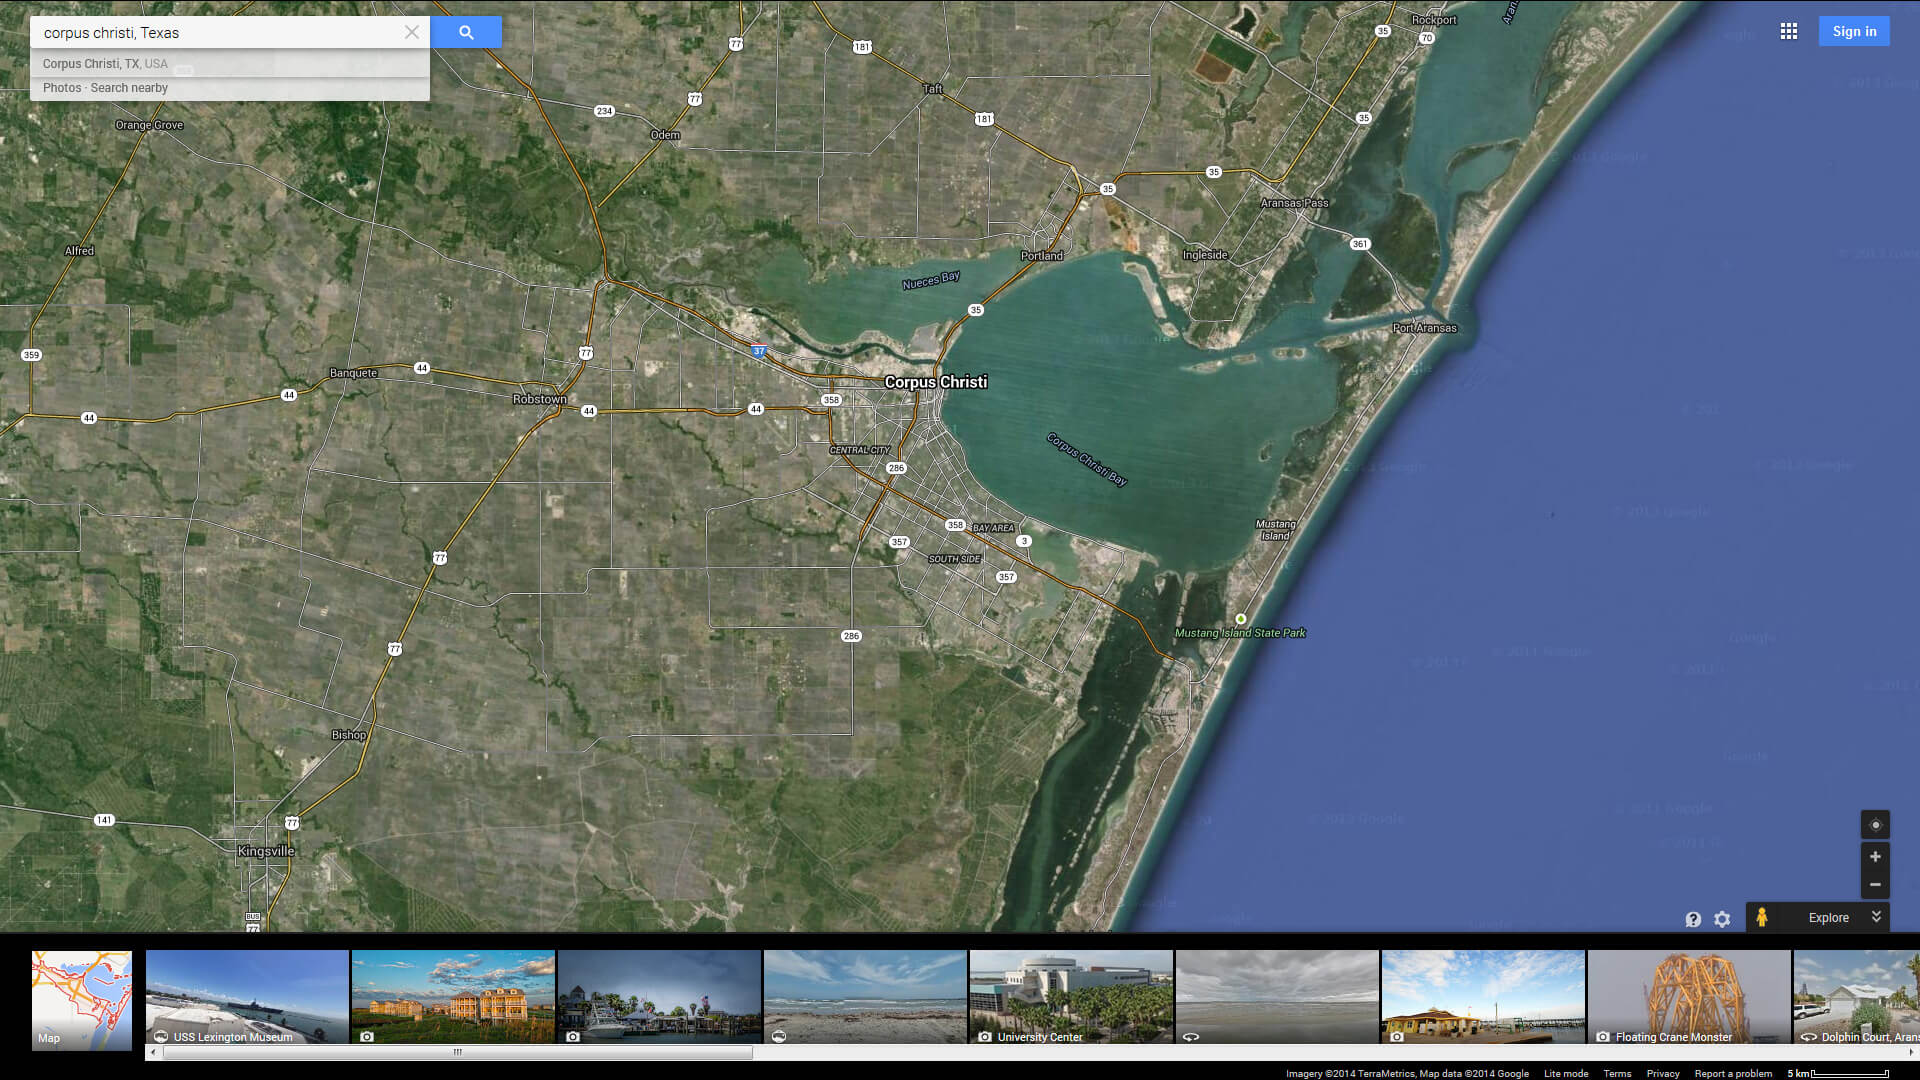Click in the corpus christi search field
Image resolution: width=1920 pixels, height=1080 pixels.
pyautogui.click(x=220, y=32)
